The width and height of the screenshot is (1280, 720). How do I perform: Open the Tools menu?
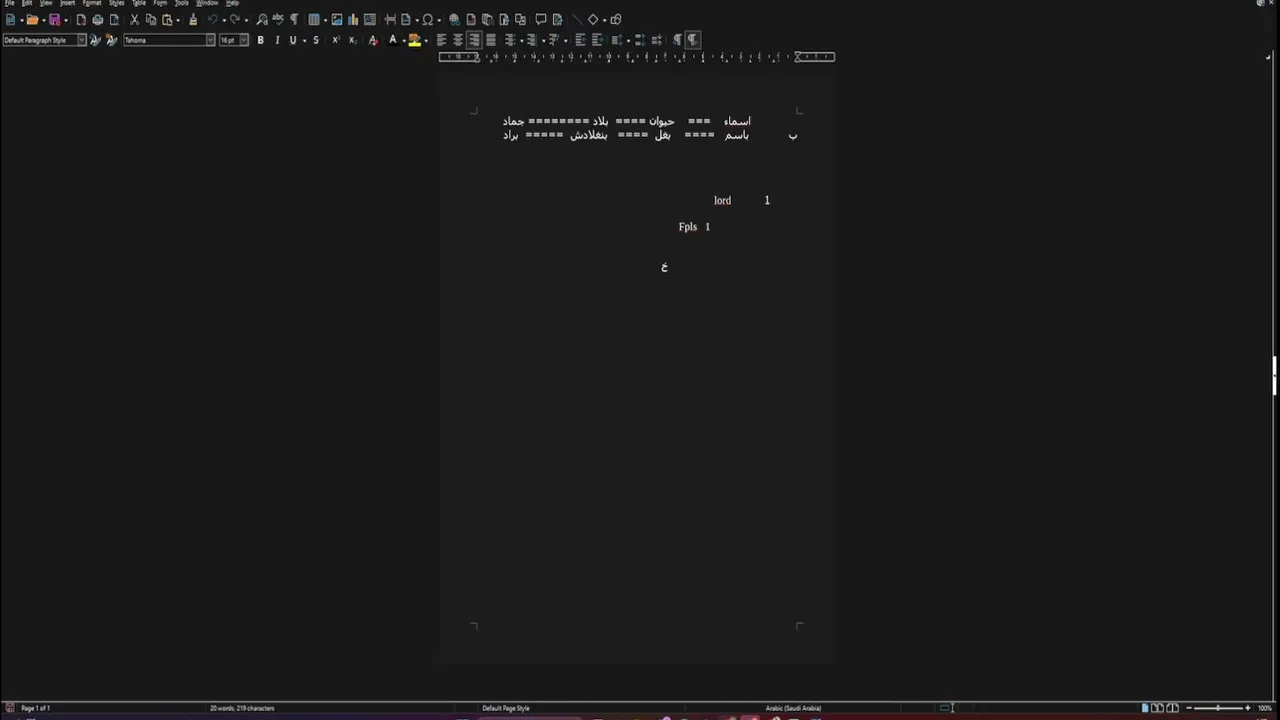181,3
